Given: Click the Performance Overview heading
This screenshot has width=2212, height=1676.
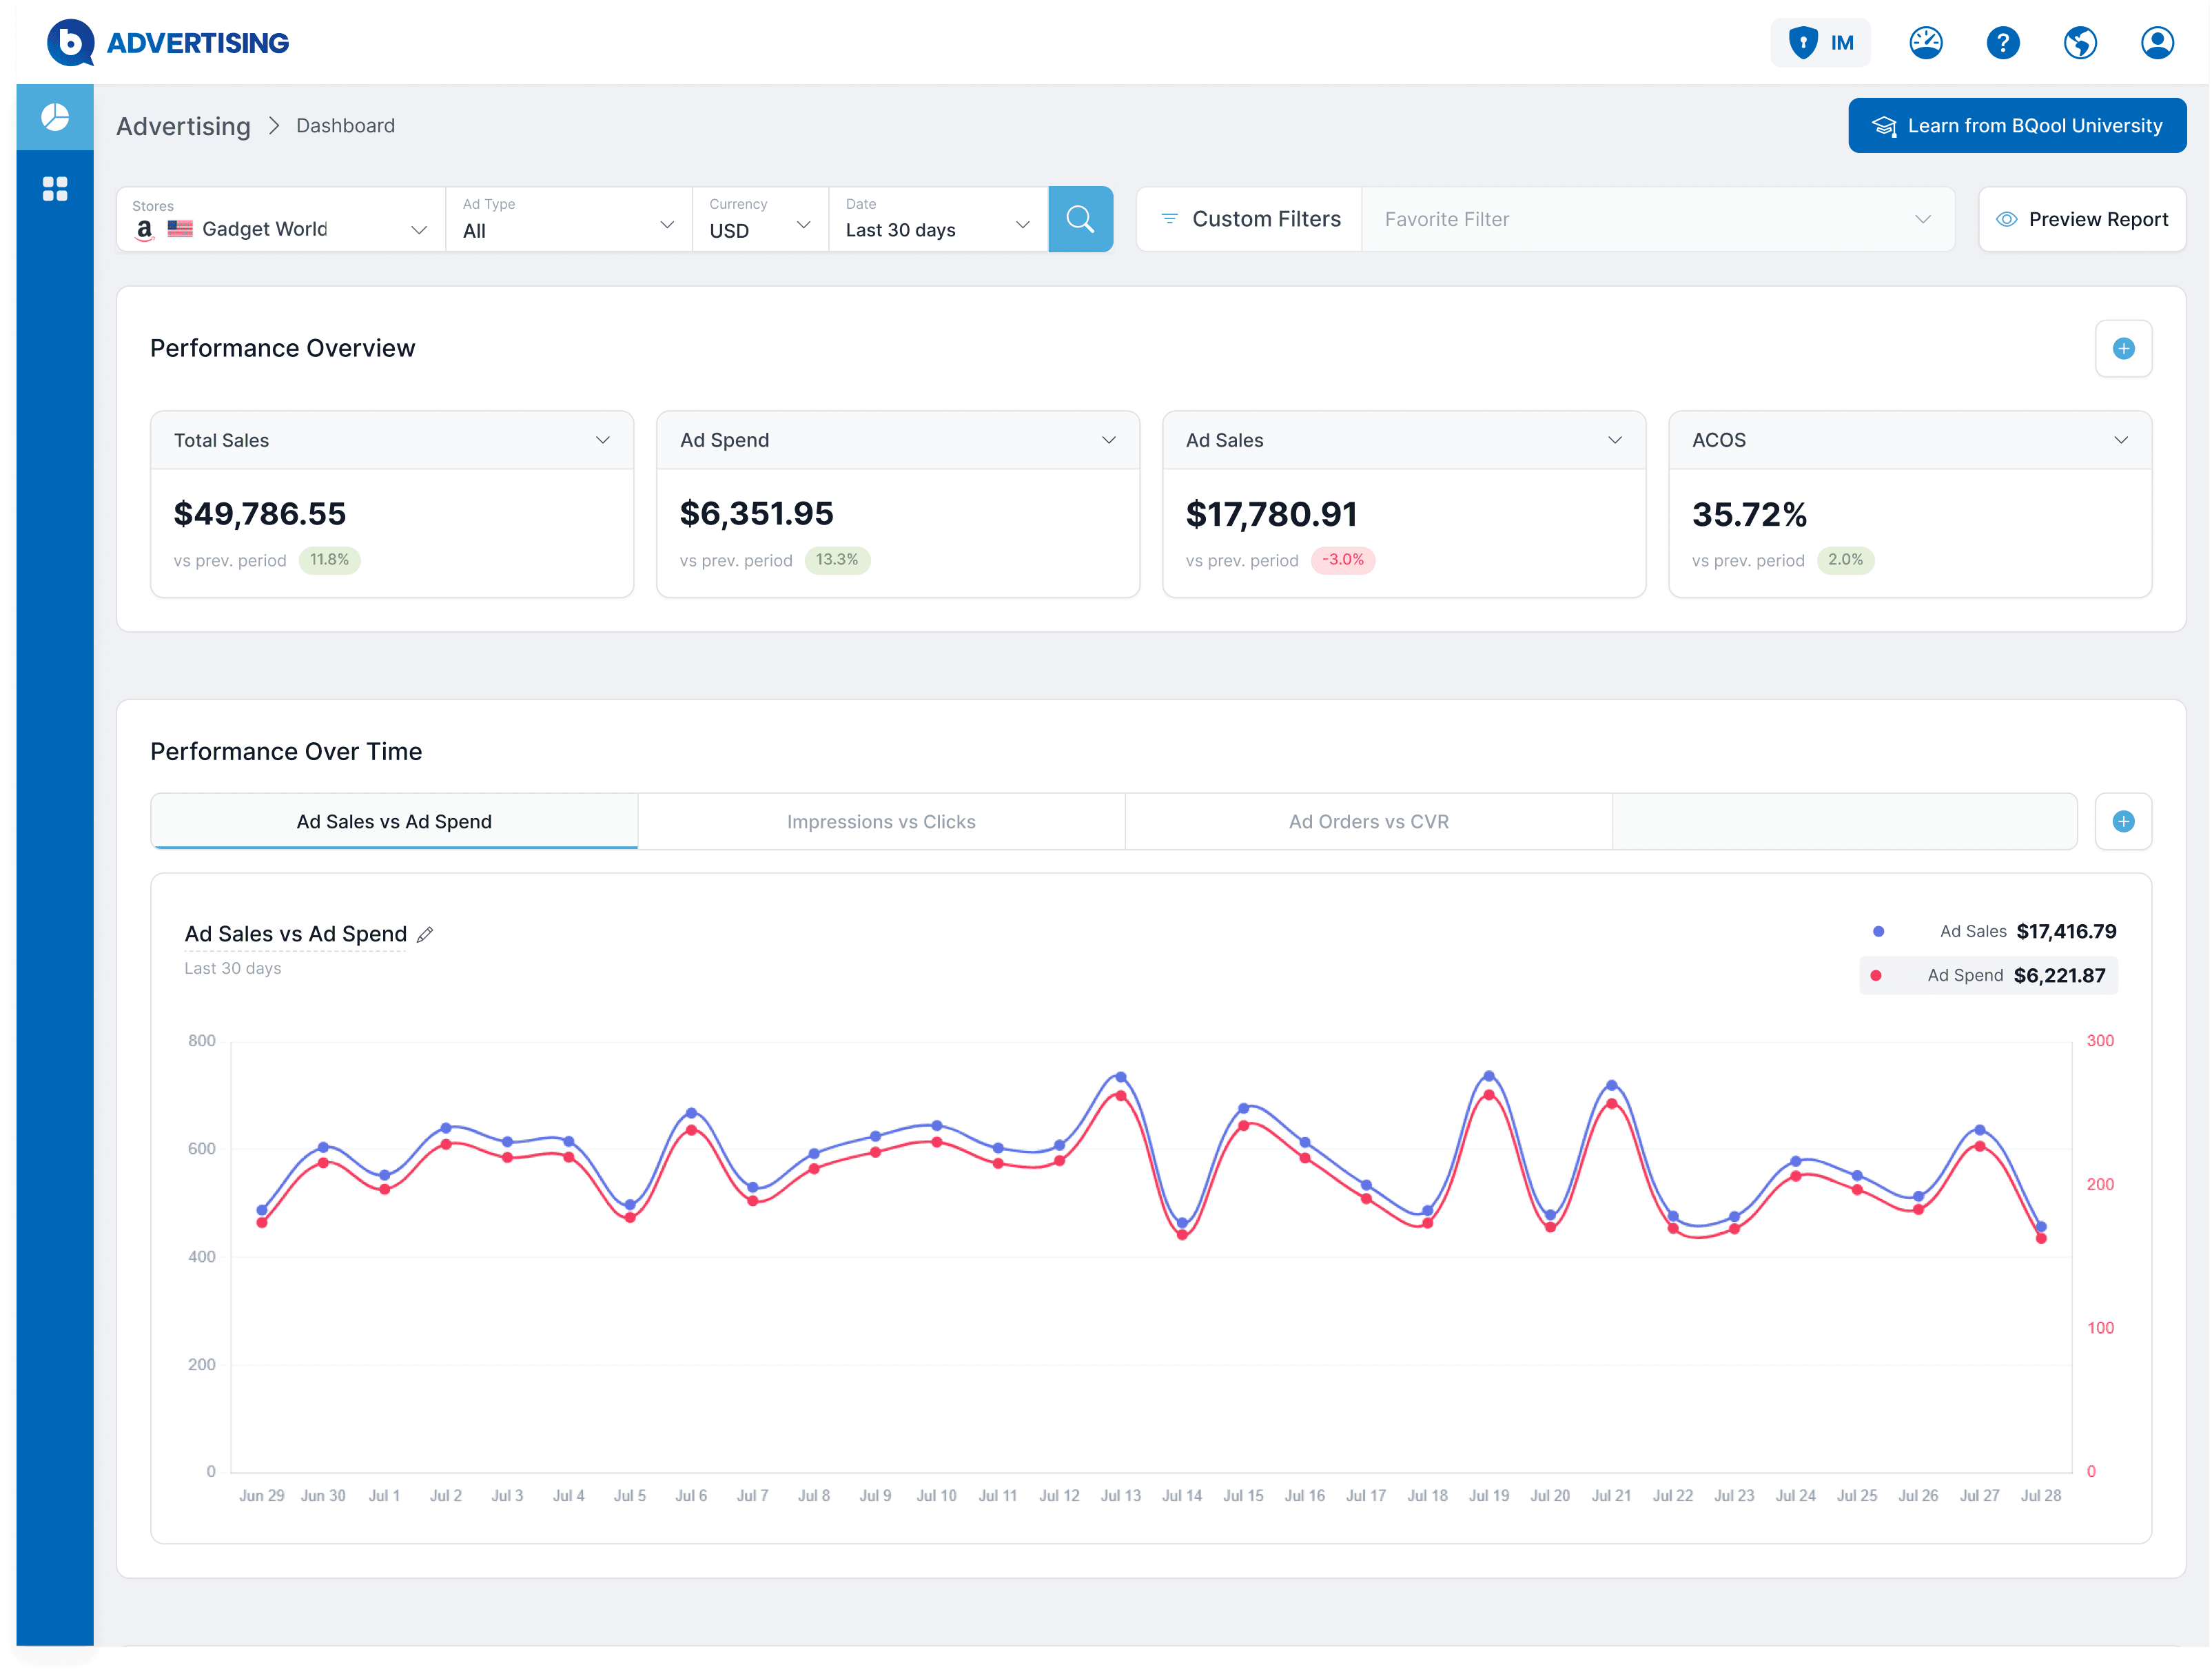Looking at the screenshot, I should tap(282, 348).
